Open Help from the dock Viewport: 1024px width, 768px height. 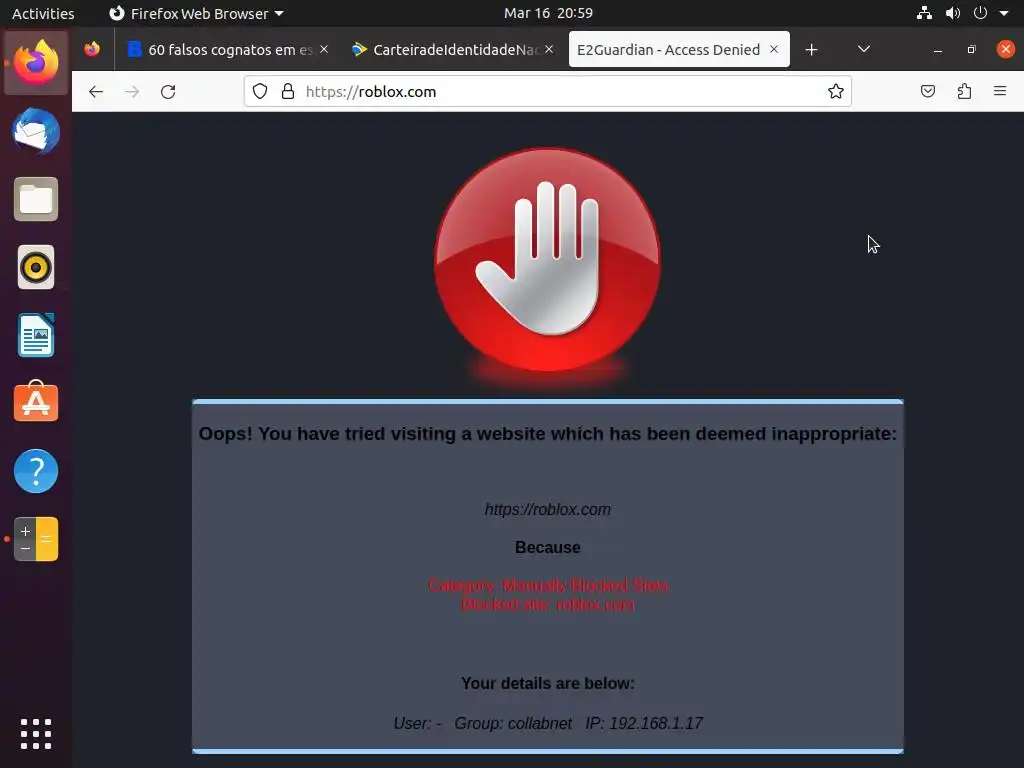[36, 471]
